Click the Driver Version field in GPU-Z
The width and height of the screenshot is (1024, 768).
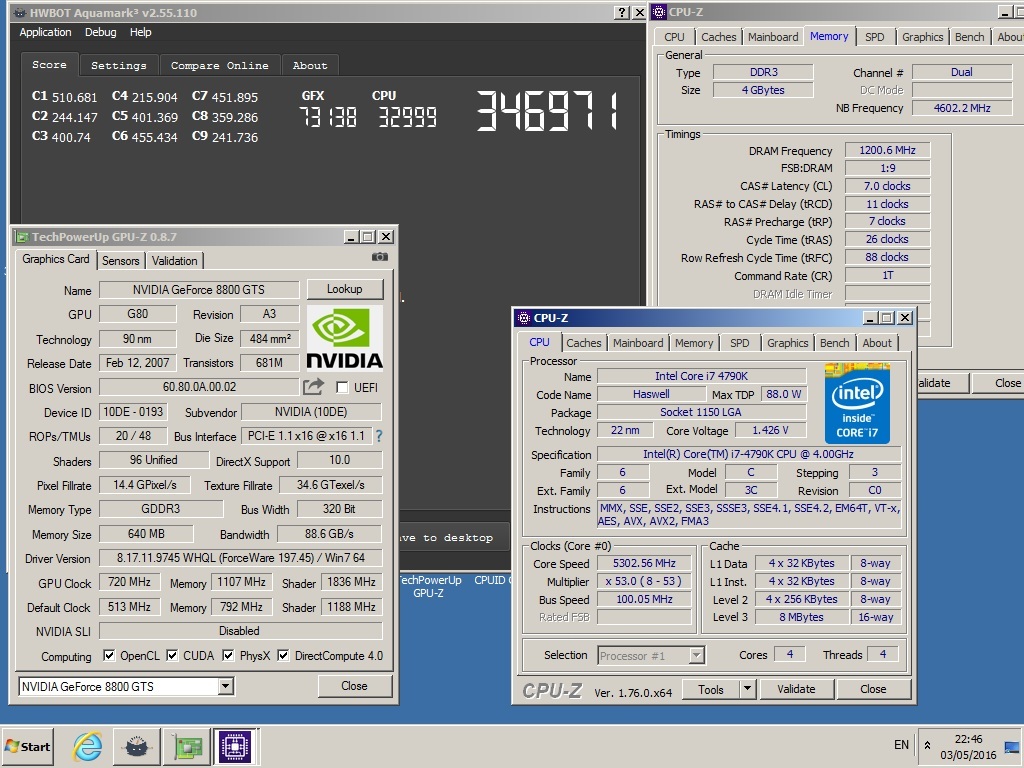pos(240,558)
